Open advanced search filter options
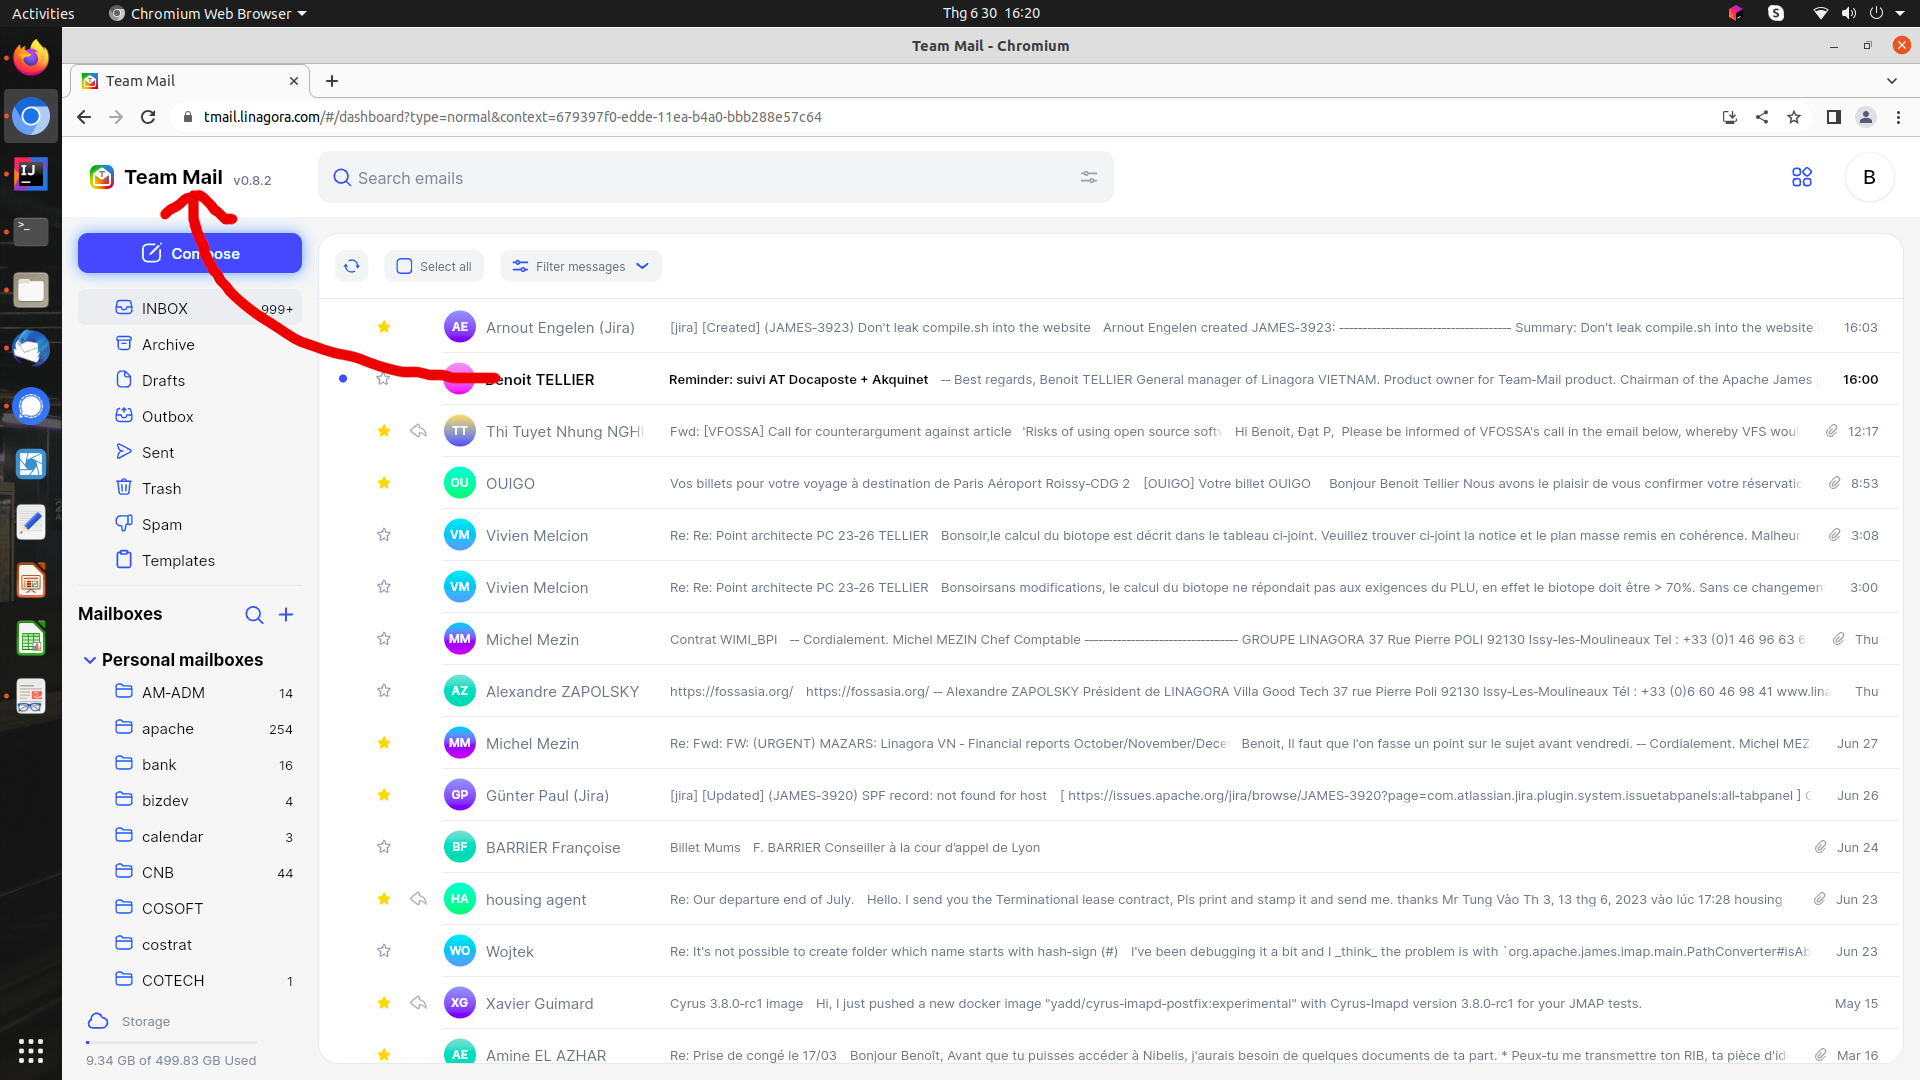 tap(1089, 177)
